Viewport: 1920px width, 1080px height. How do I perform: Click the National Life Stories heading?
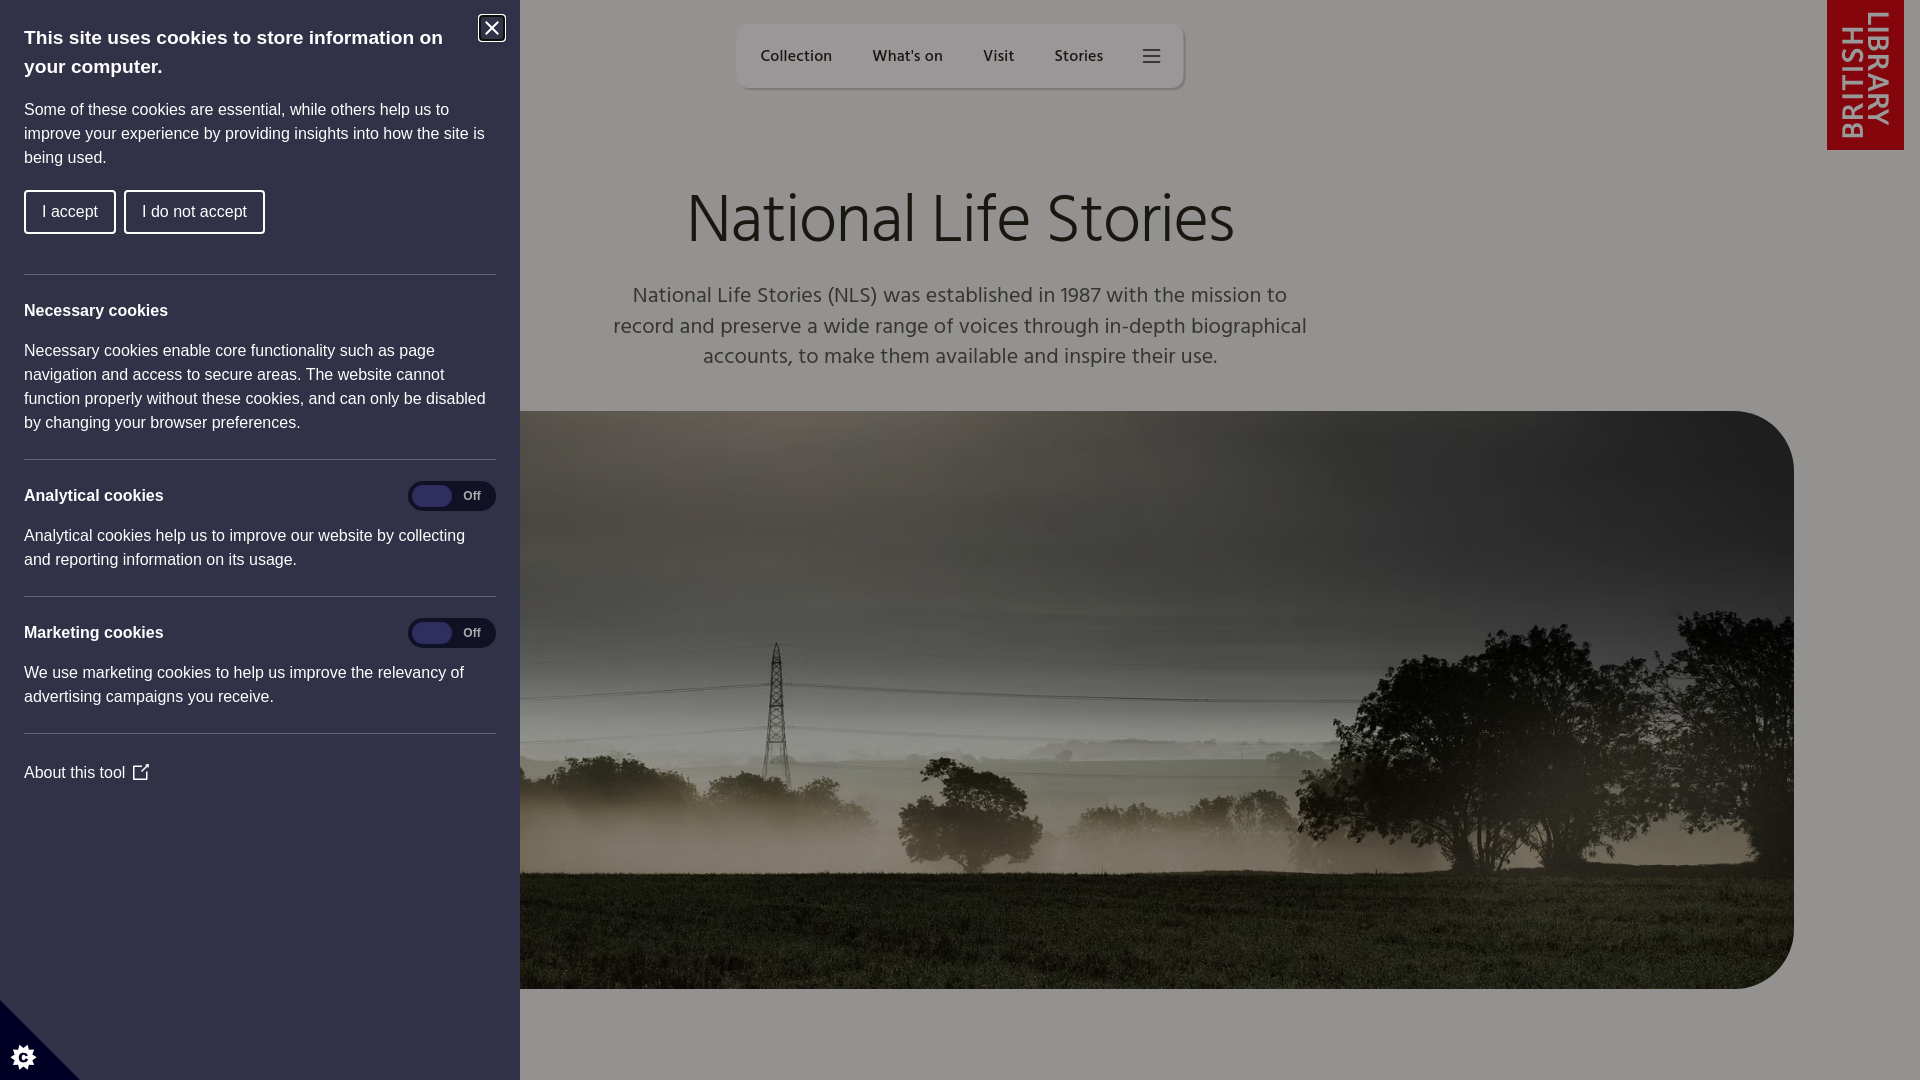[x=960, y=220]
